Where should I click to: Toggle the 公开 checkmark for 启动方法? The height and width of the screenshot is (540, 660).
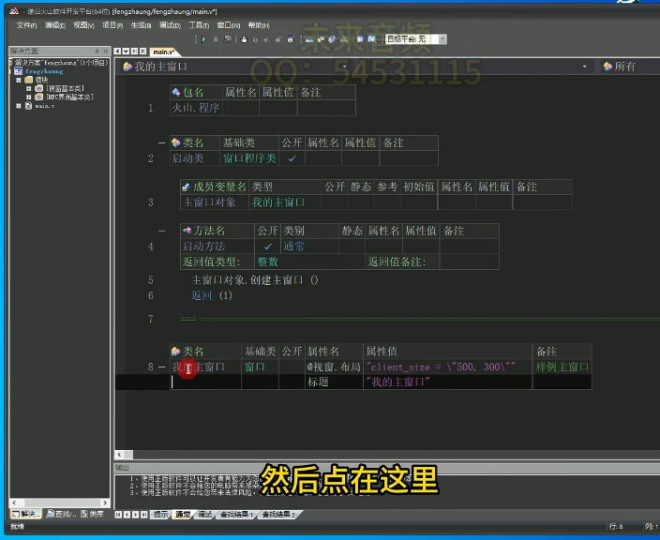coord(267,246)
